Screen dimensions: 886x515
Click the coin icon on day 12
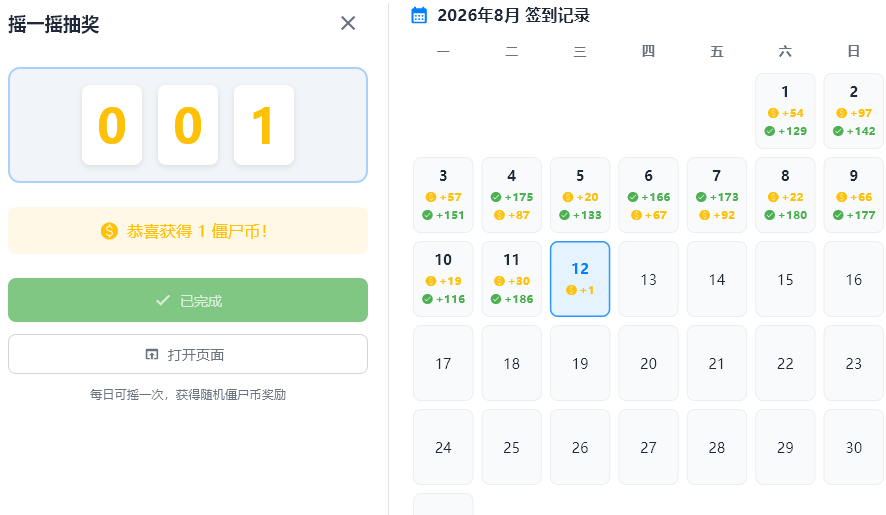click(571, 290)
